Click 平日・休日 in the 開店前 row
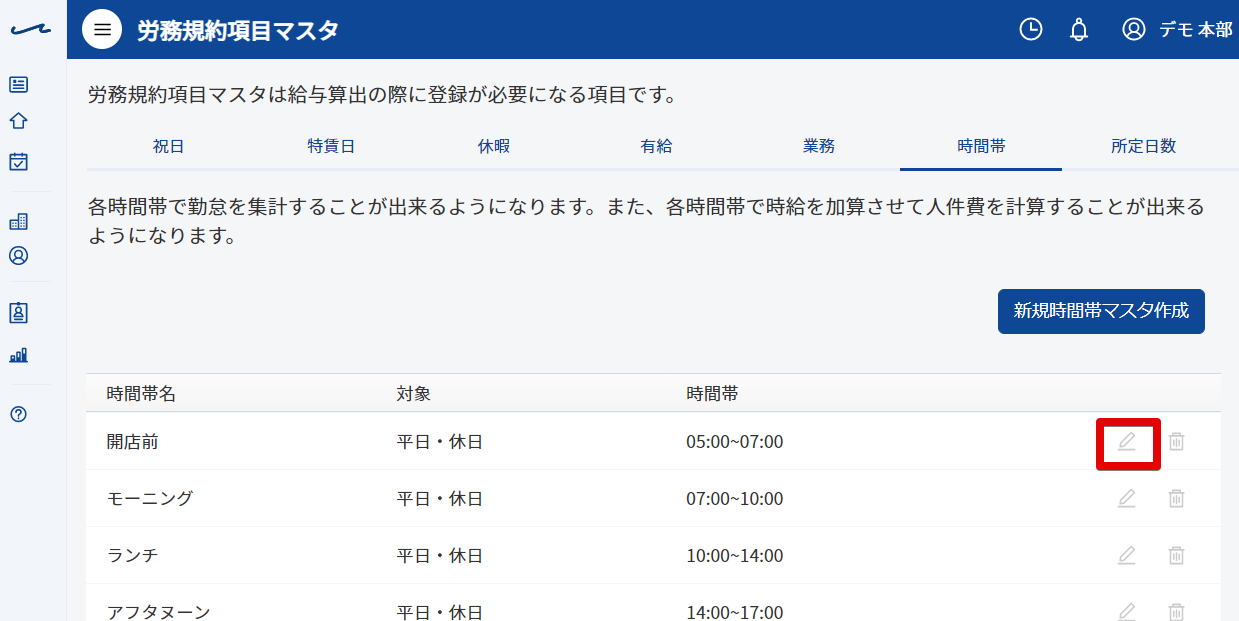The width and height of the screenshot is (1239, 621). coord(440,441)
